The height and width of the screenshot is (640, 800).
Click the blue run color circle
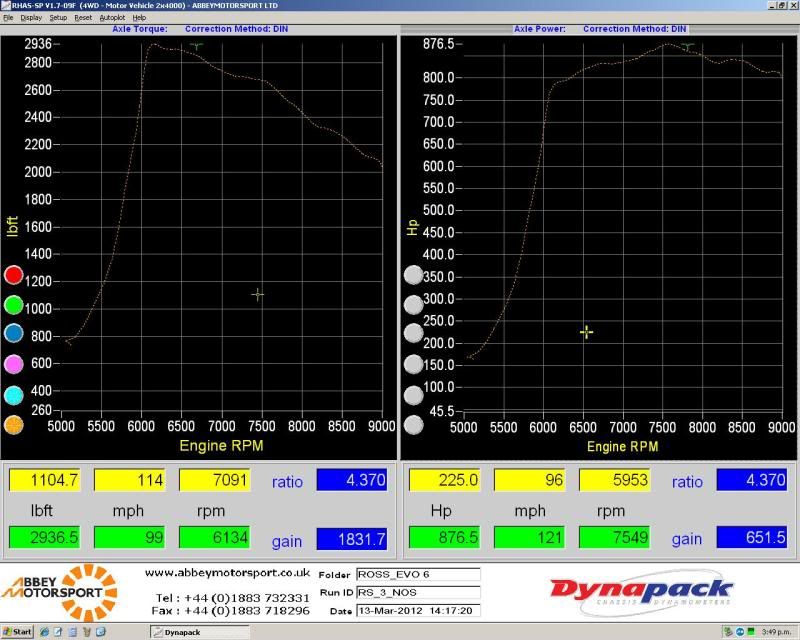[x=14, y=333]
